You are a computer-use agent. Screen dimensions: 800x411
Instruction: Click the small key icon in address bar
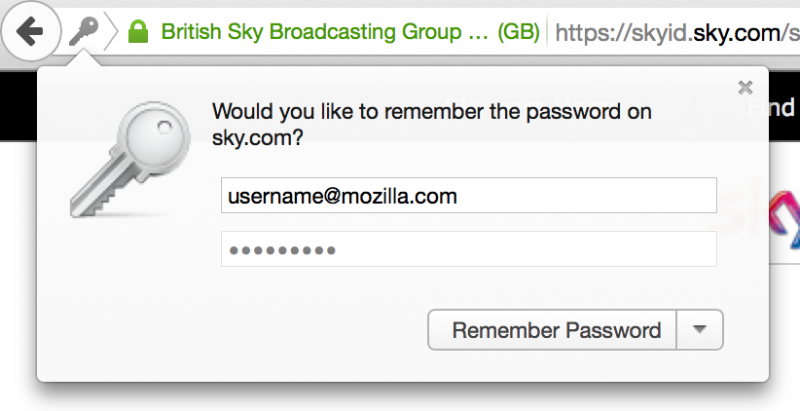(83, 33)
